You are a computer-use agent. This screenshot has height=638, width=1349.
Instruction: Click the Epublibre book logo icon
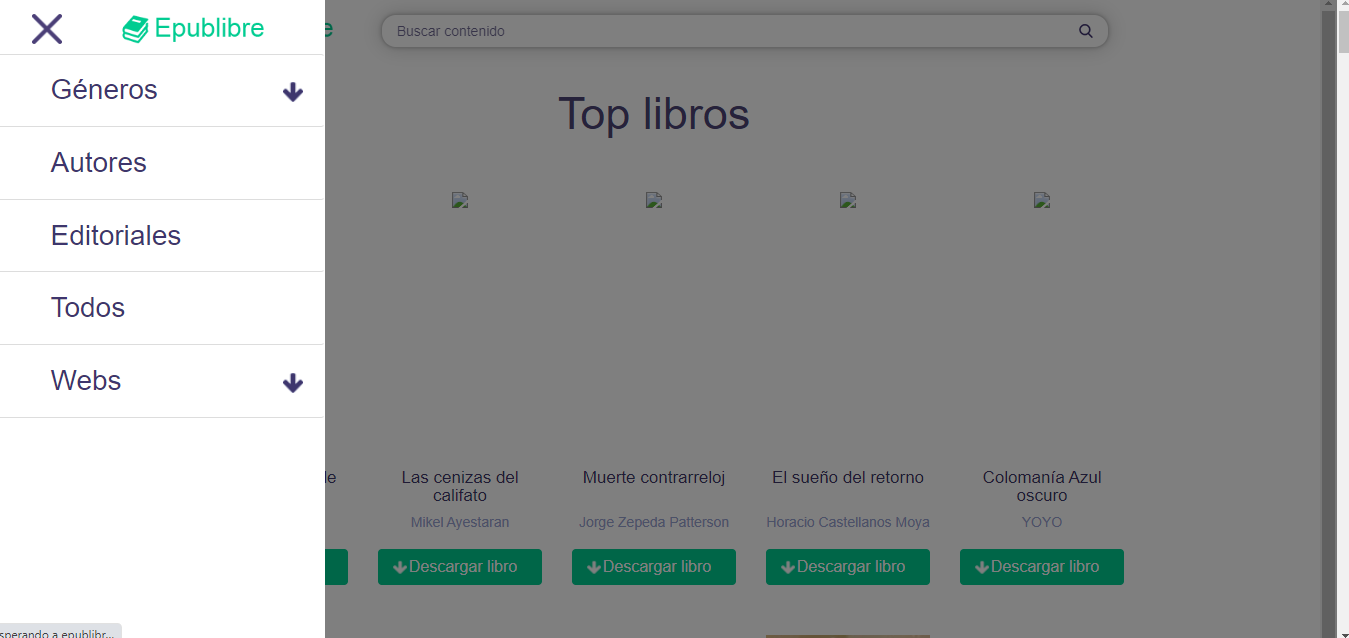(135, 30)
